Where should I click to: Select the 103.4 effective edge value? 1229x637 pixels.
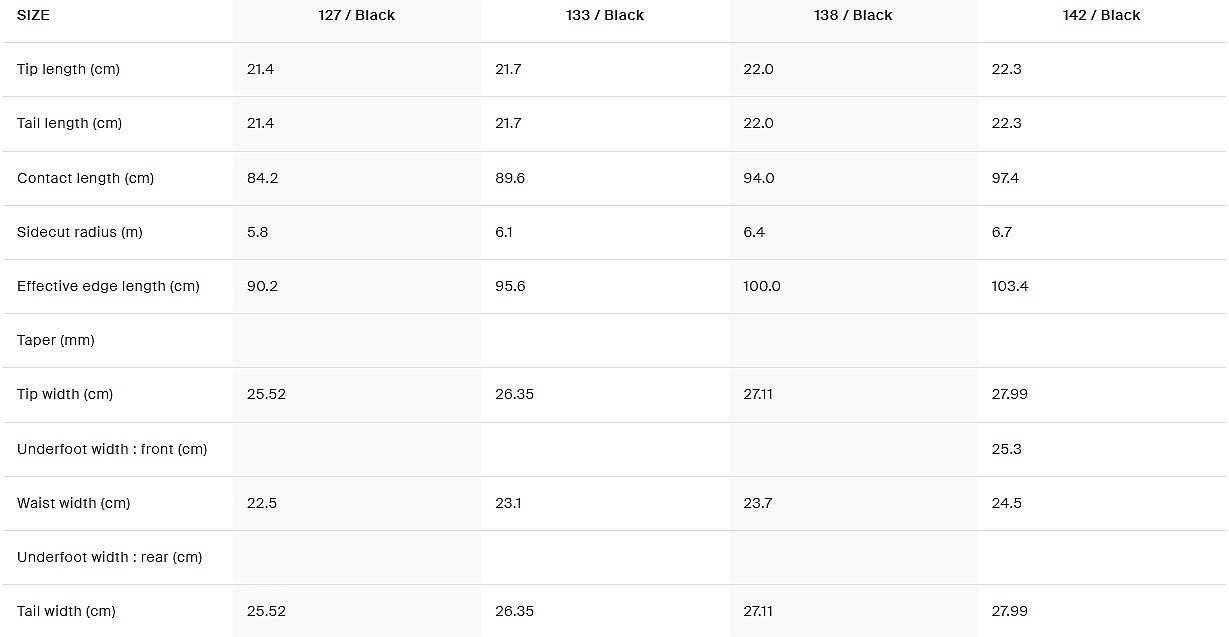click(1009, 286)
